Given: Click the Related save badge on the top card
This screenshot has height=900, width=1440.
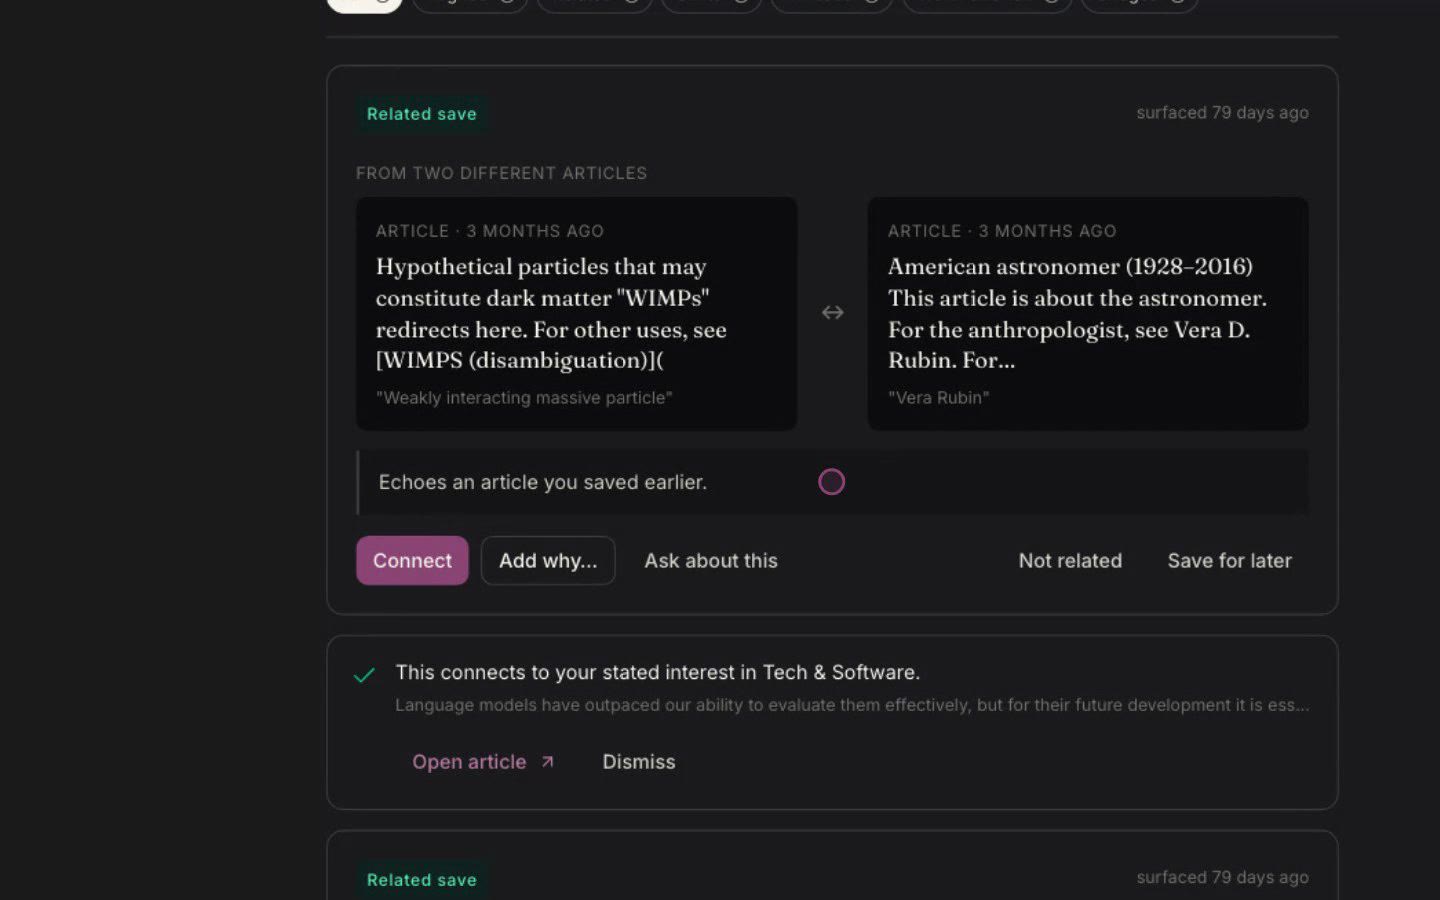Looking at the screenshot, I should (421, 114).
